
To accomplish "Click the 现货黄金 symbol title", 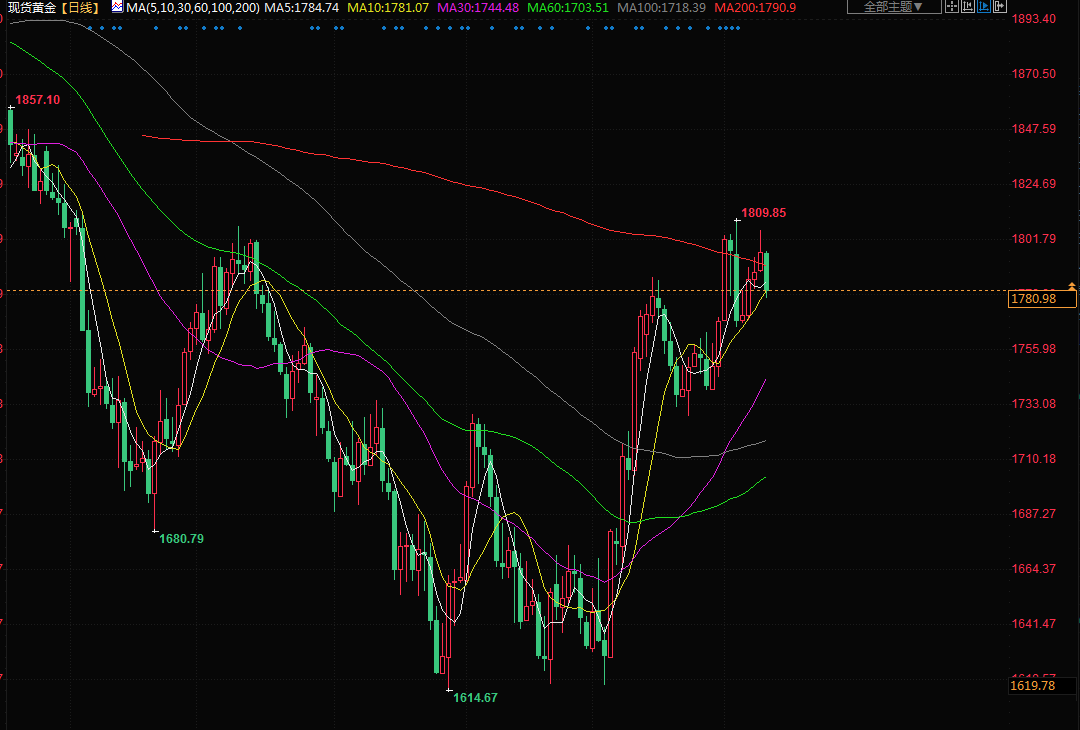I will 31,8.
